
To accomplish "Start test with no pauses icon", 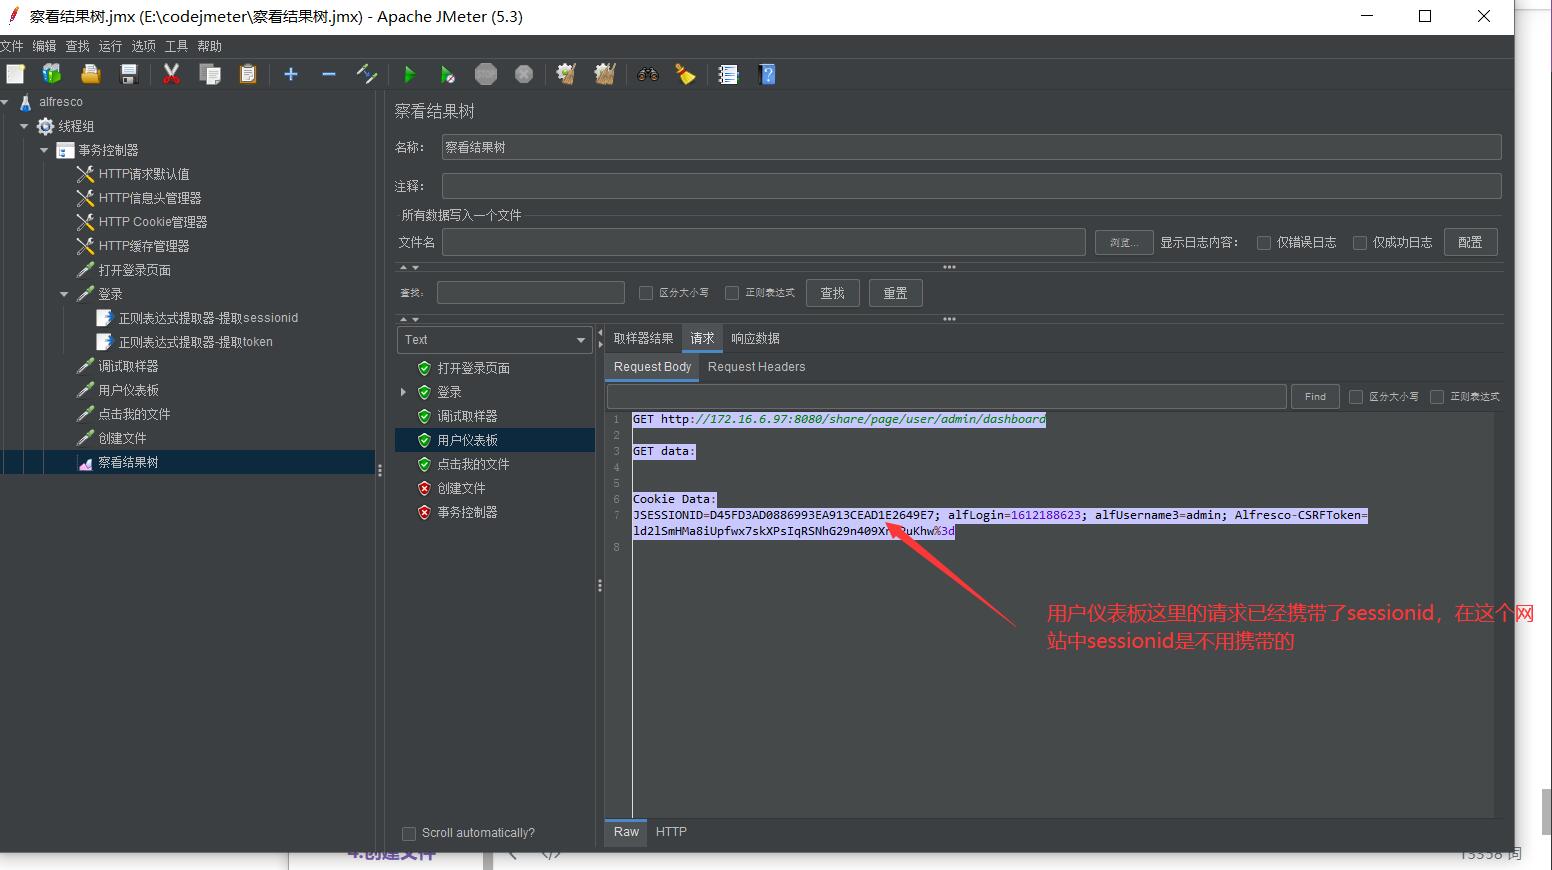I will point(447,74).
